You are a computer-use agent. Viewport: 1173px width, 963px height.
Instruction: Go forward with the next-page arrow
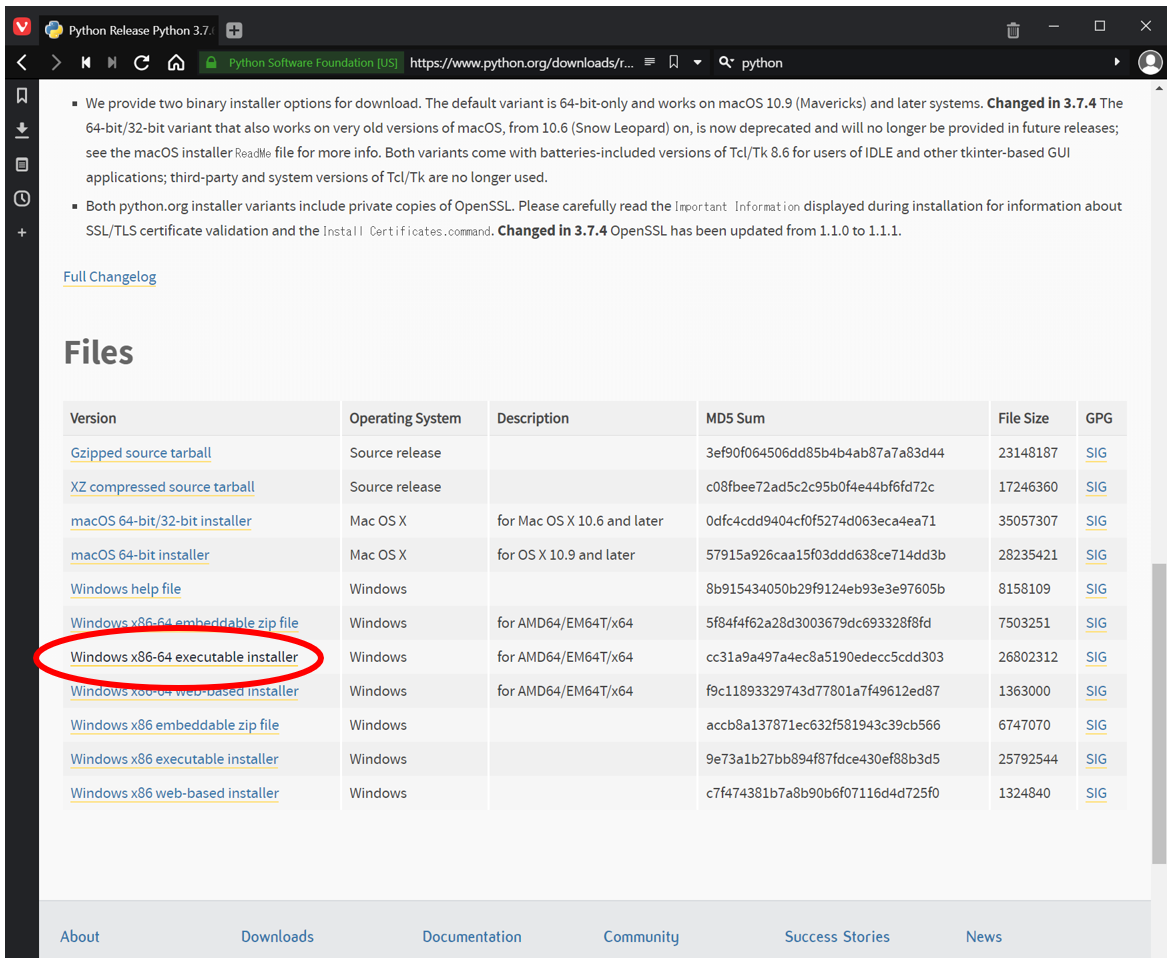click(55, 63)
